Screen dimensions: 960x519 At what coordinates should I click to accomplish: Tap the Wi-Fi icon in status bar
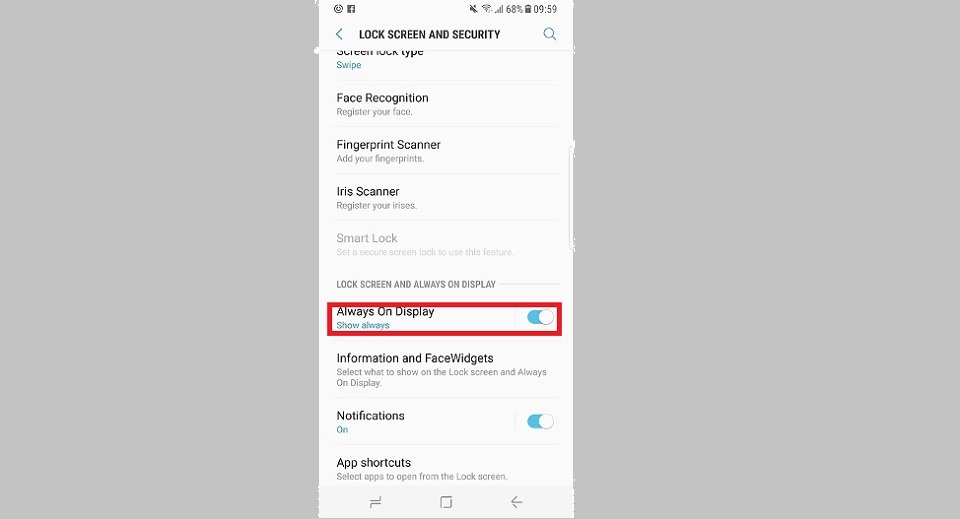click(x=487, y=9)
